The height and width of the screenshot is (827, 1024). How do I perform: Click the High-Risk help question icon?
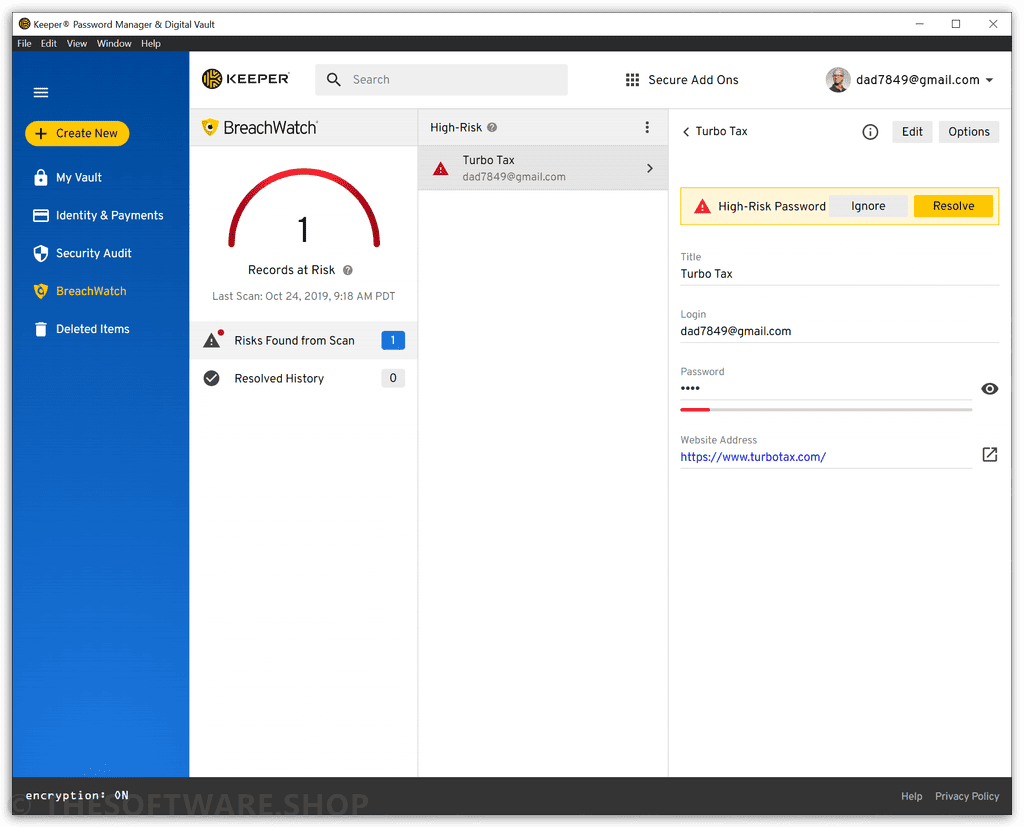(492, 127)
